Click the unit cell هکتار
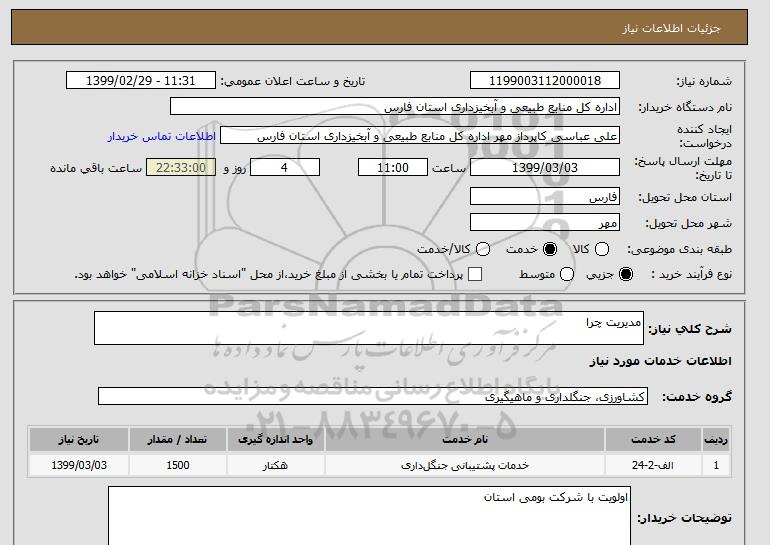Viewport: 770px width, 545px height. tap(275, 465)
